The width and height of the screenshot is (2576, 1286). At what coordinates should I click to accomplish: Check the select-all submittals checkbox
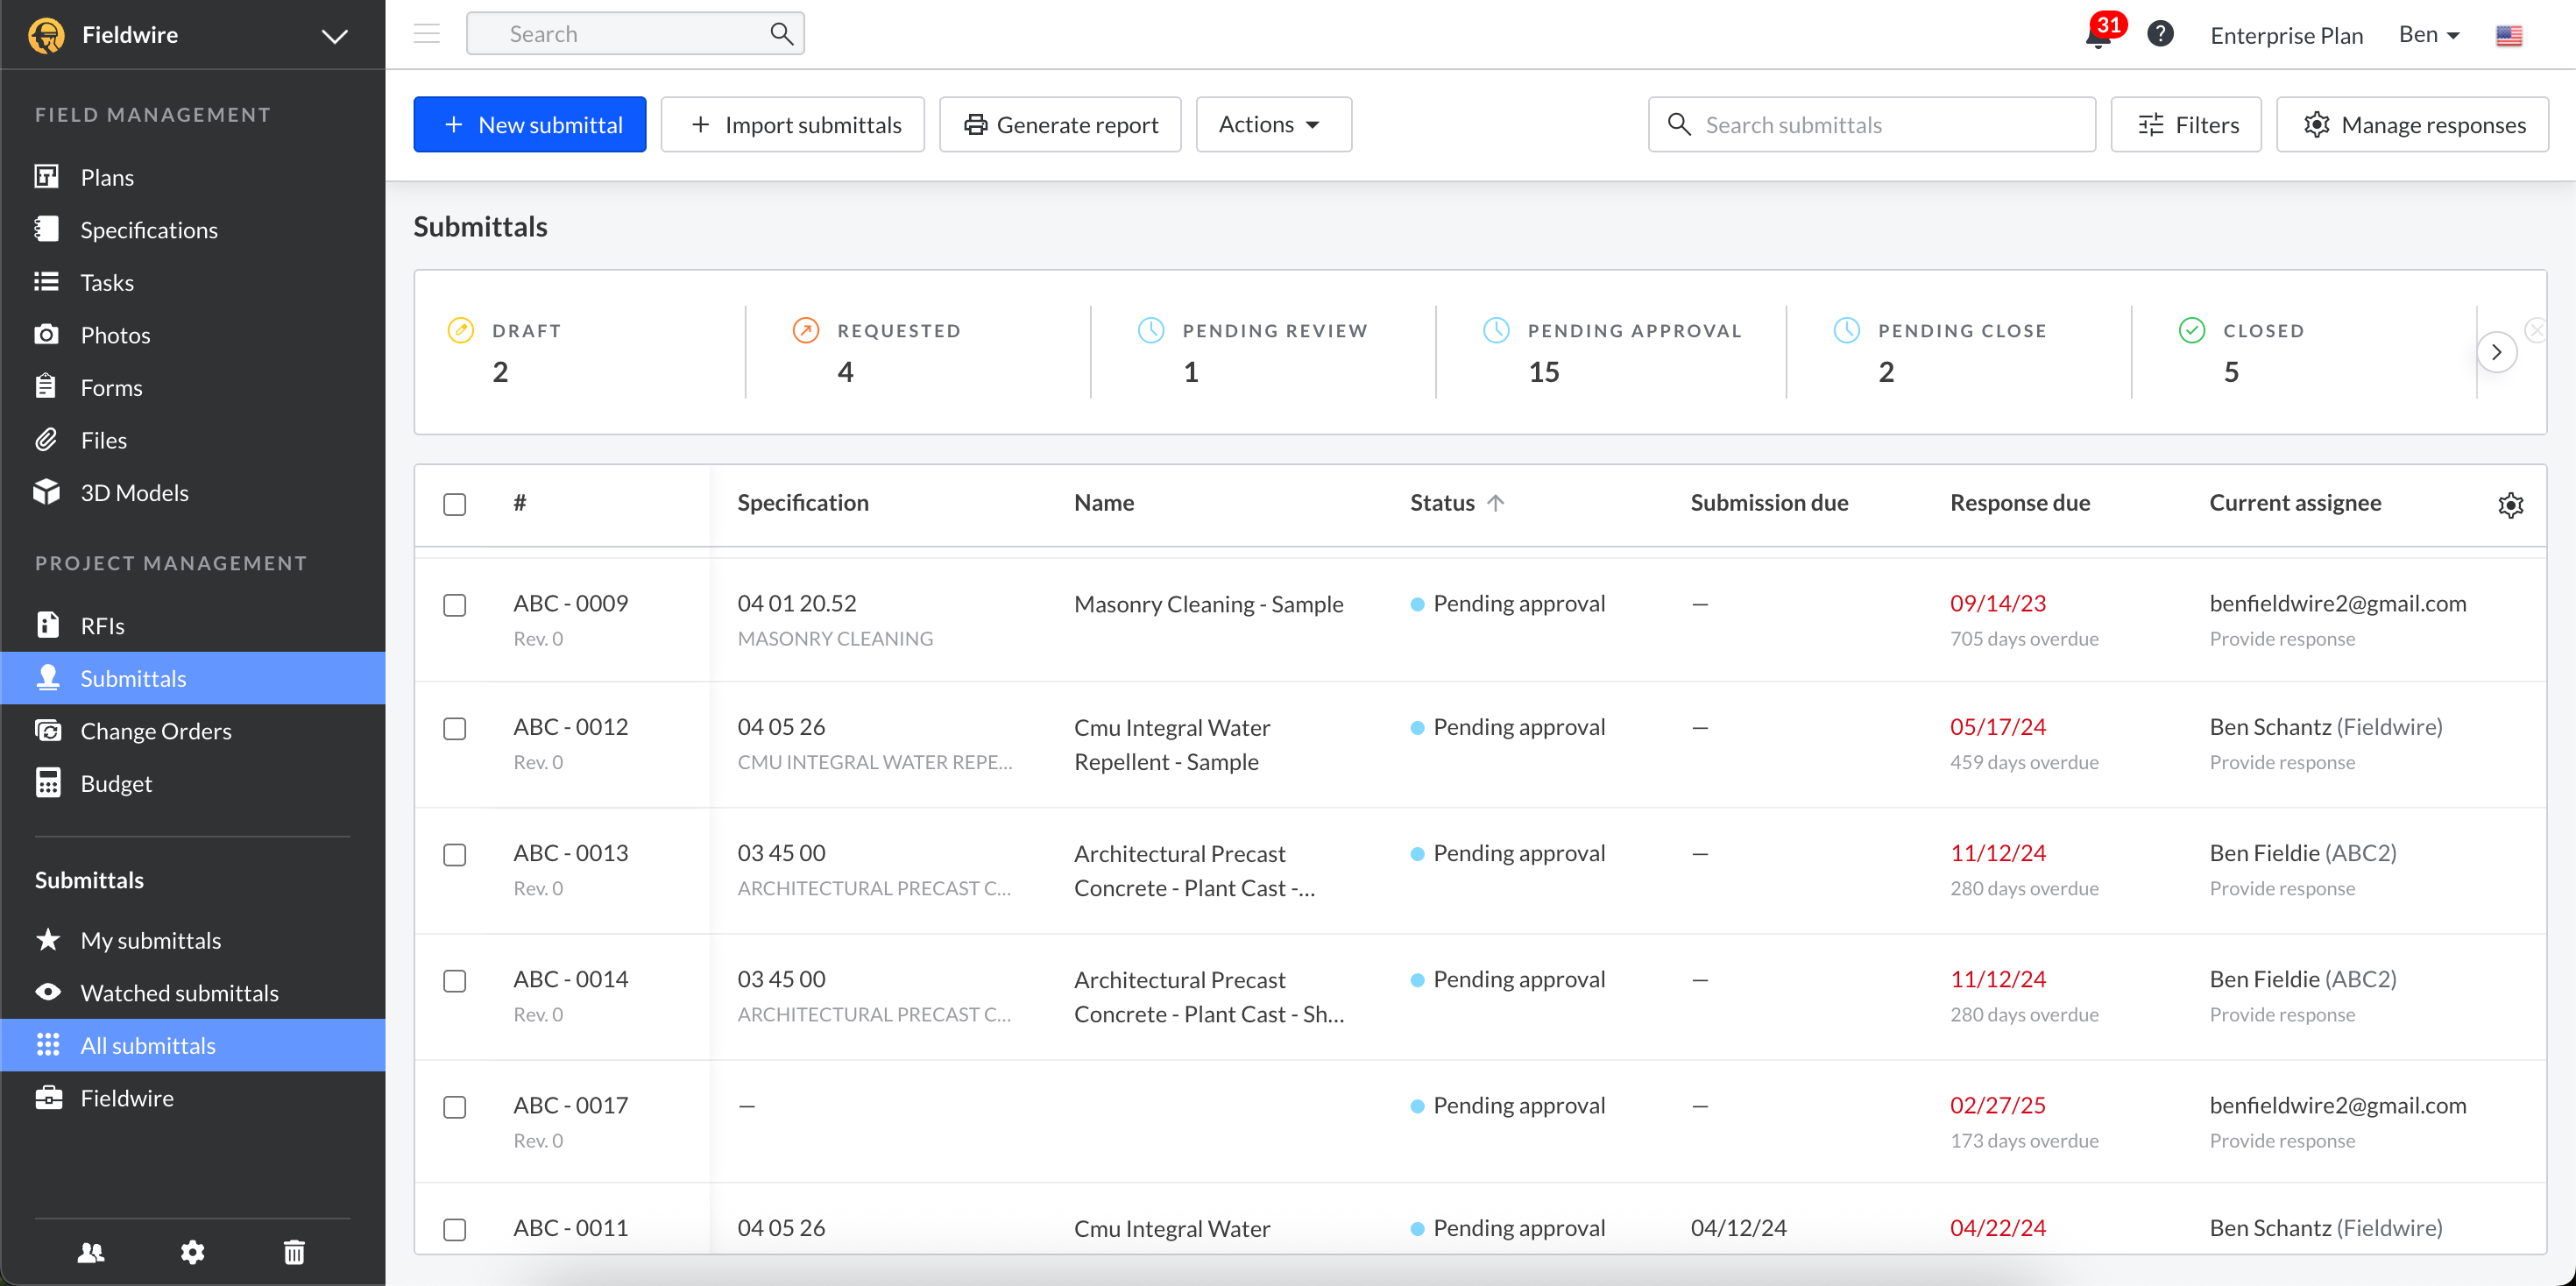click(455, 504)
